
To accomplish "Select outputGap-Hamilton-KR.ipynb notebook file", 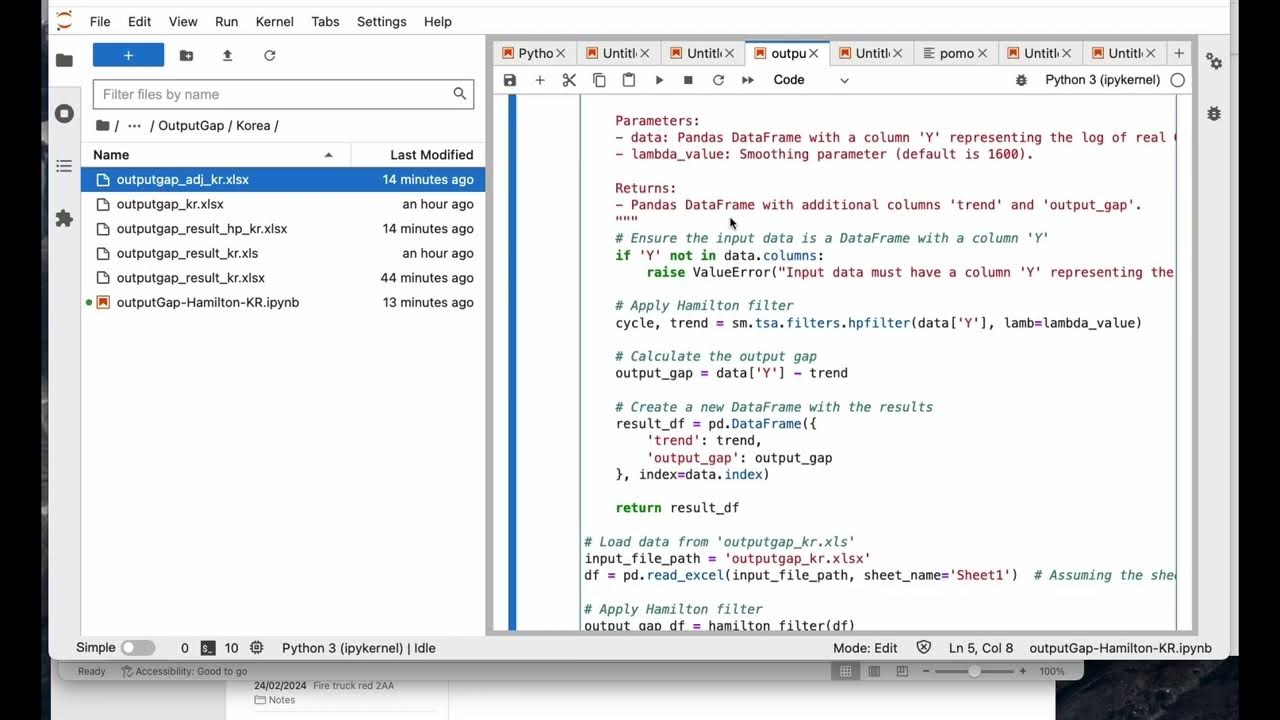I will click(283, 302).
